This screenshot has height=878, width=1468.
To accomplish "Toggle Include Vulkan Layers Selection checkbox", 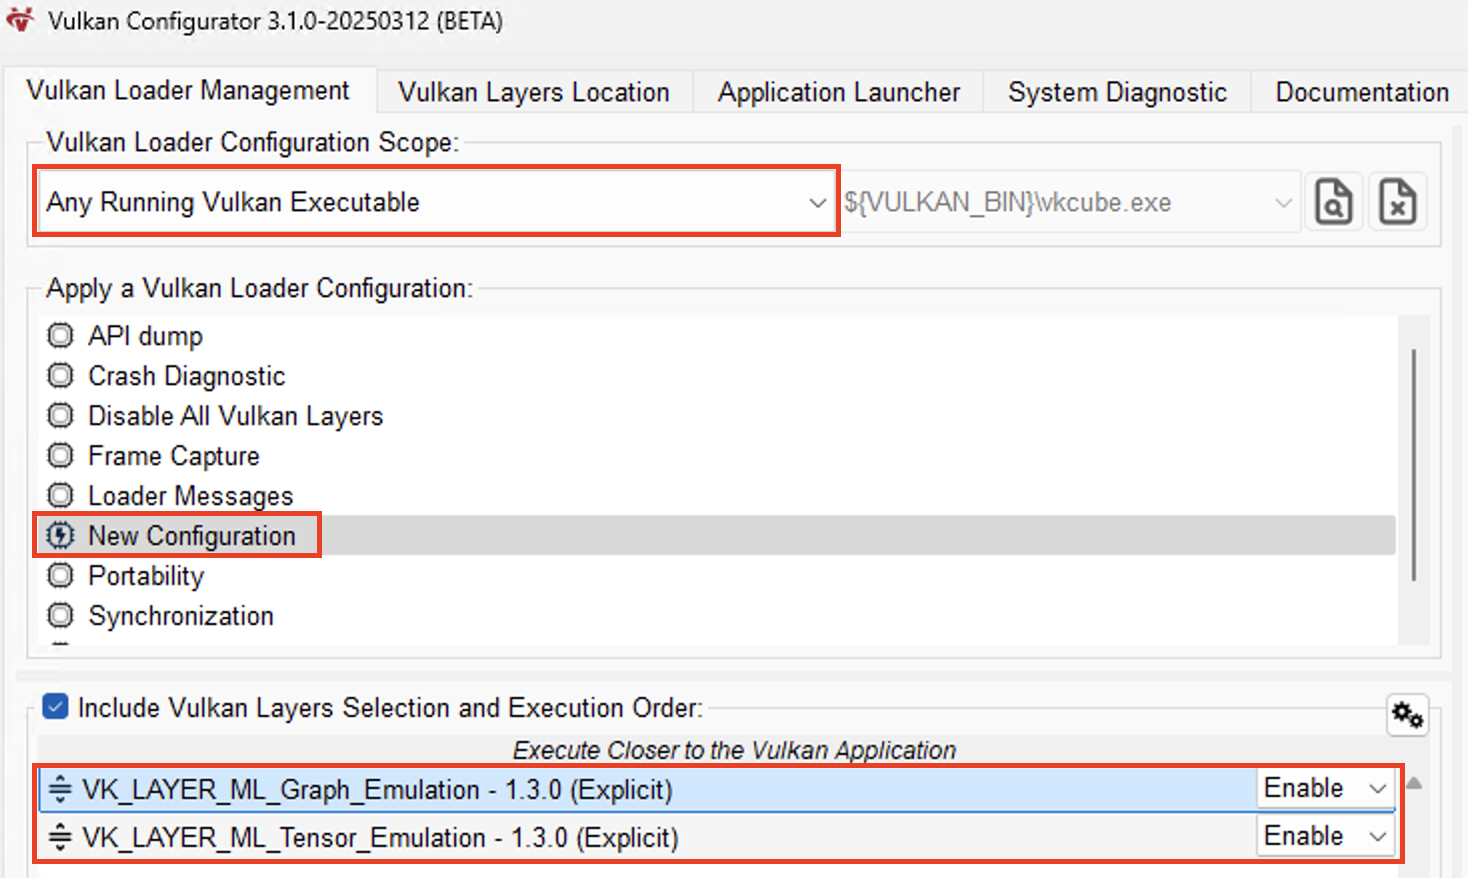I will pyautogui.click(x=56, y=707).
